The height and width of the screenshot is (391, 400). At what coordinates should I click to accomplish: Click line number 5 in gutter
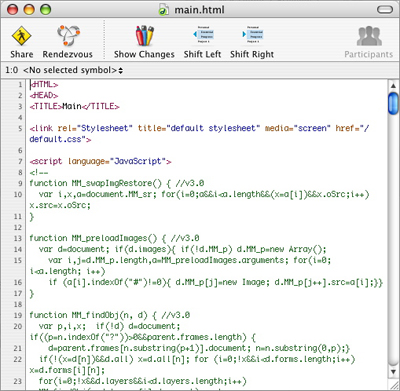20,129
